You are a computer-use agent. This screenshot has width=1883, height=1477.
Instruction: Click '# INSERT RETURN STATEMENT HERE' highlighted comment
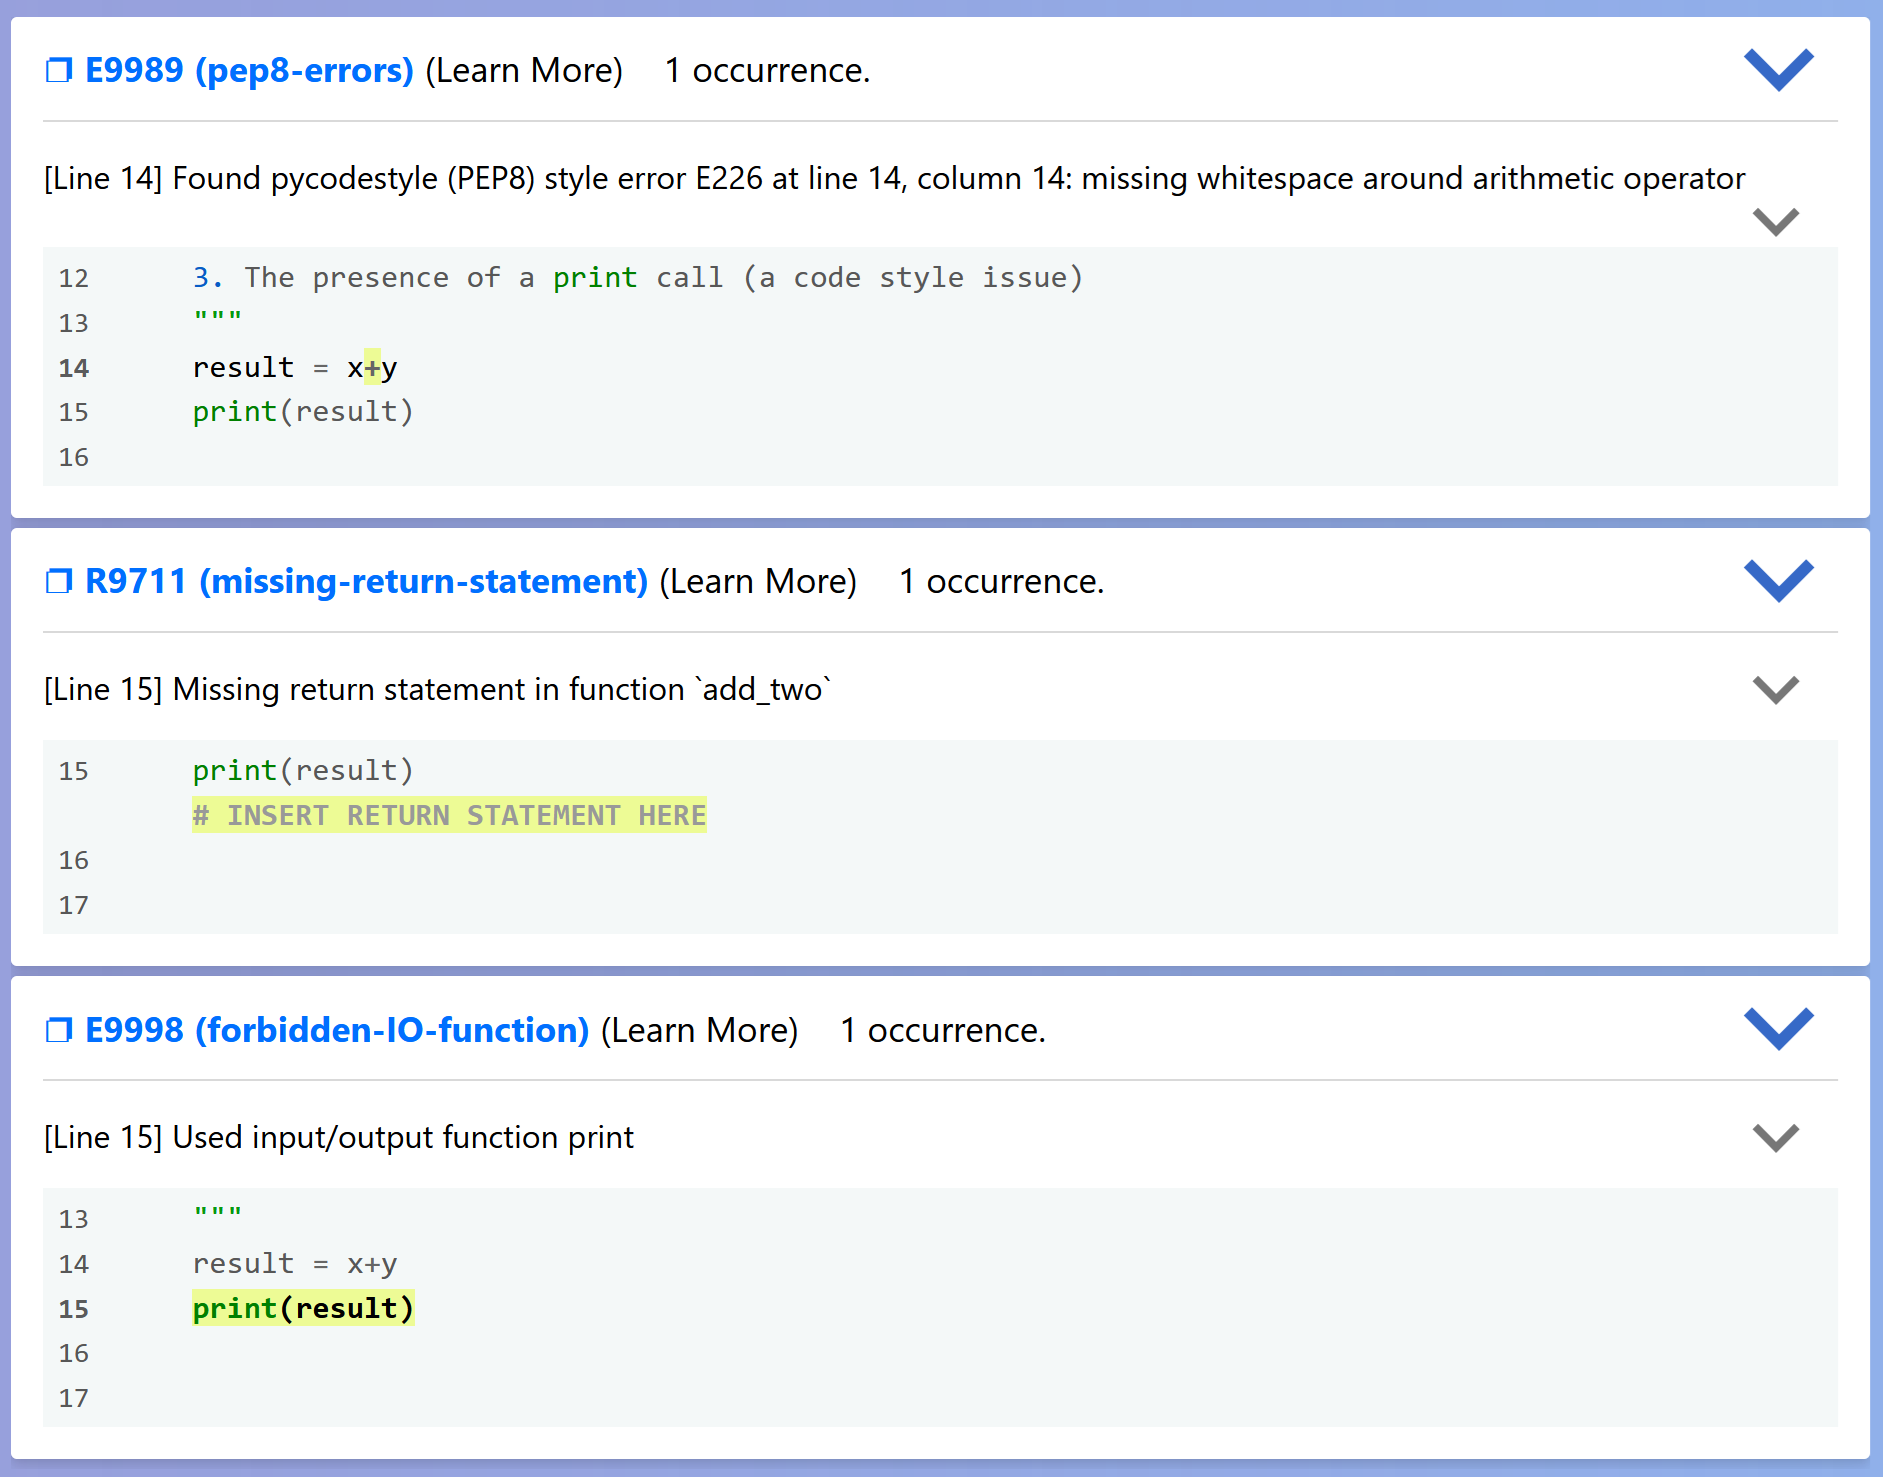[449, 815]
